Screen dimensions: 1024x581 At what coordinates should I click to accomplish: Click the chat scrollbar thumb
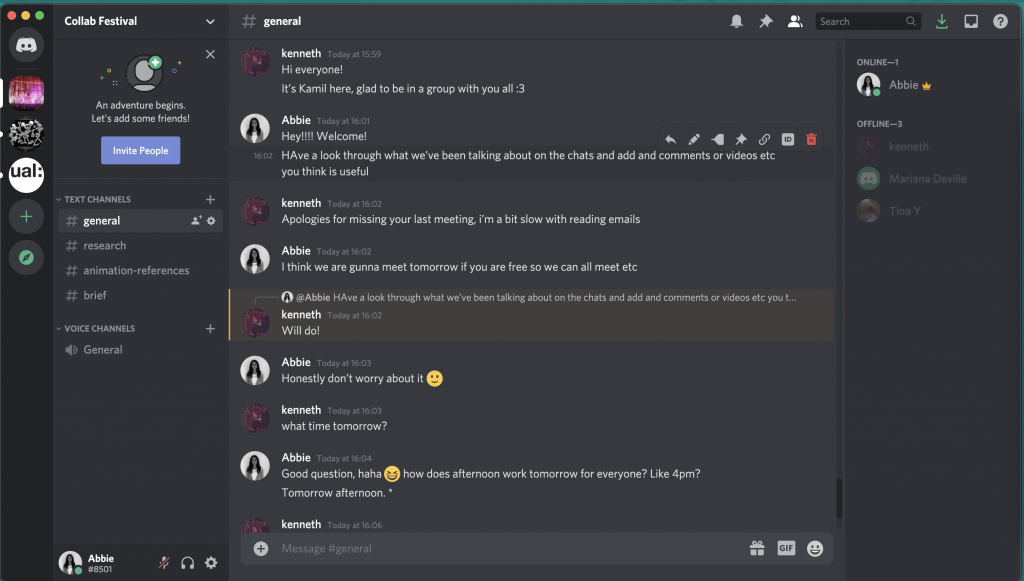point(838,497)
